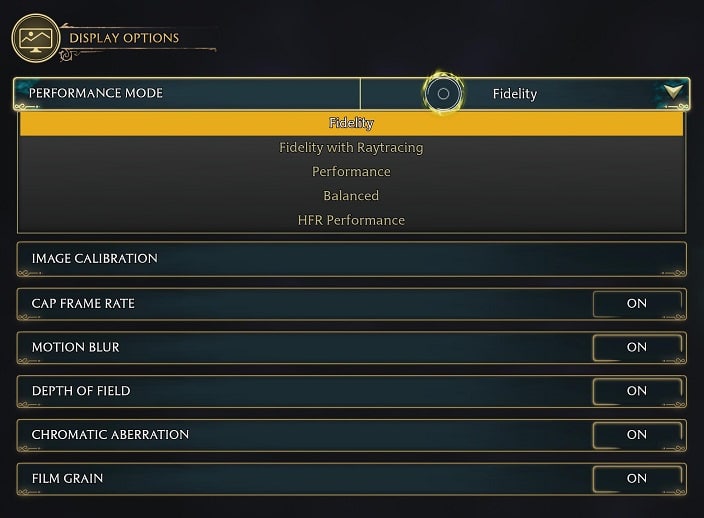
Task: Collapse the Performance Mode dropdown arrow
Action: [673, 94]
